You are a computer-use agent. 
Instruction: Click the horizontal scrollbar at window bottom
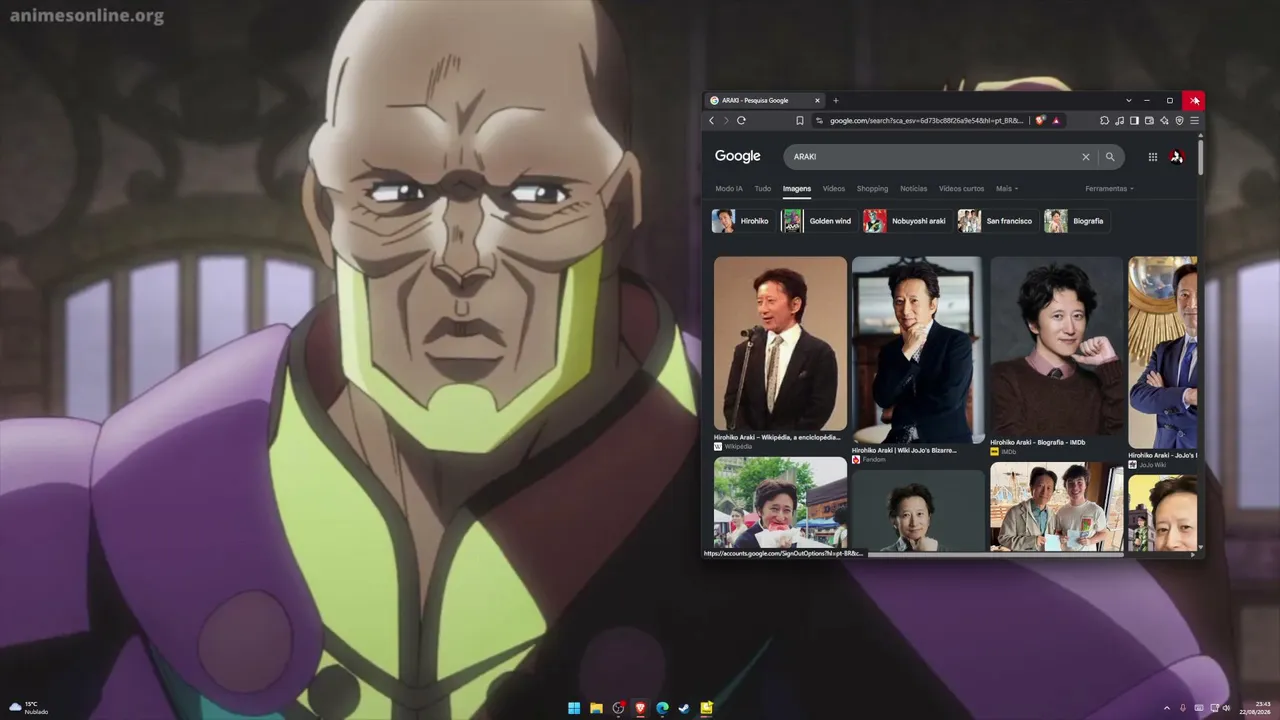pos(996,554)
